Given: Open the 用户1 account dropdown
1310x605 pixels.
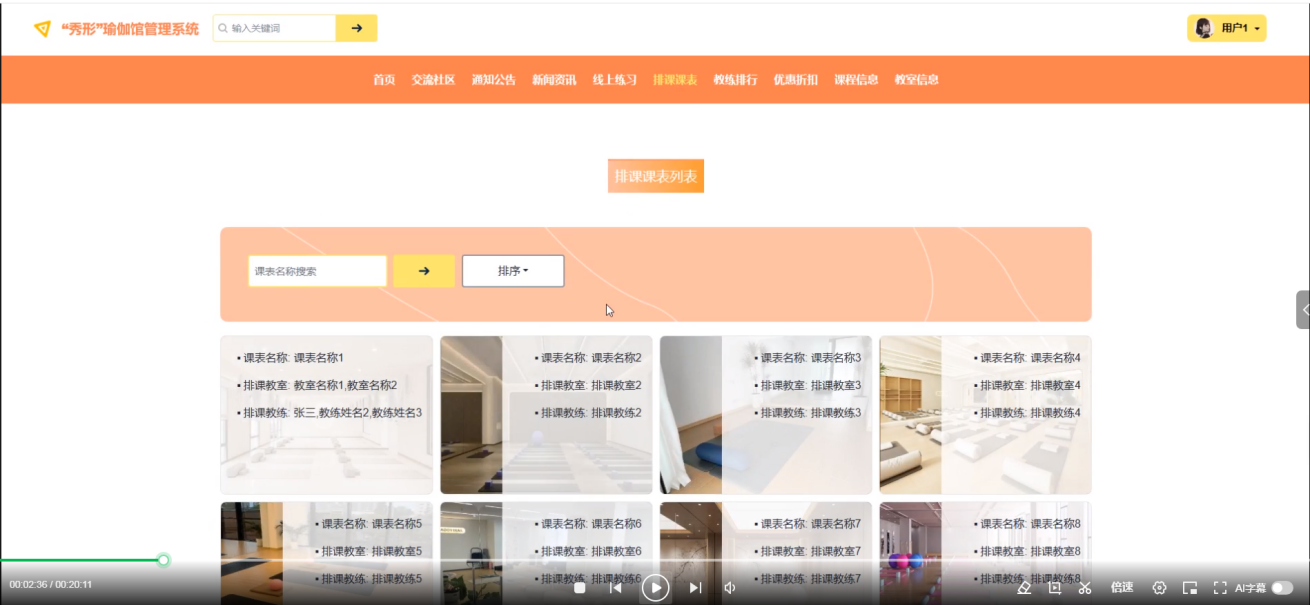Looking at the screenshot, I should click(1227, 28).
